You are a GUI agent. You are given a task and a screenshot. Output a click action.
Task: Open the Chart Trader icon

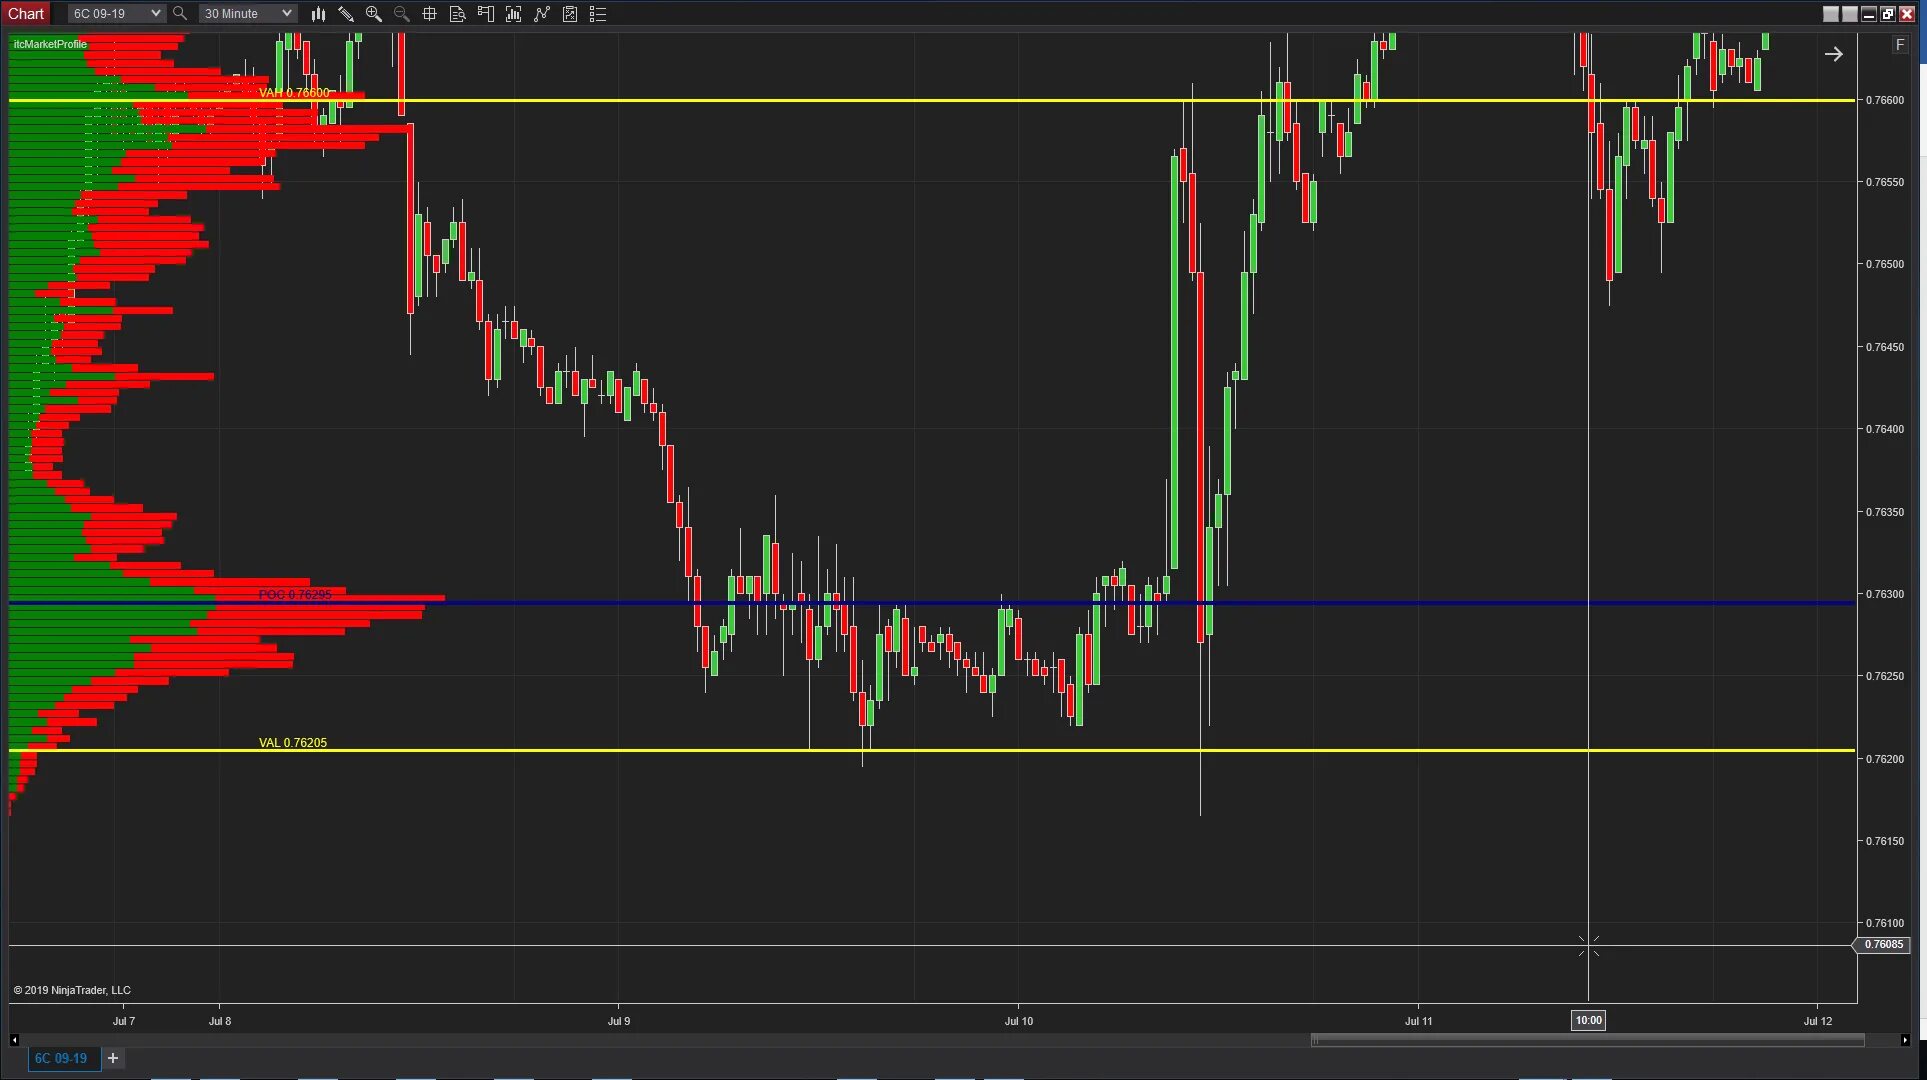tap(485, 14)
